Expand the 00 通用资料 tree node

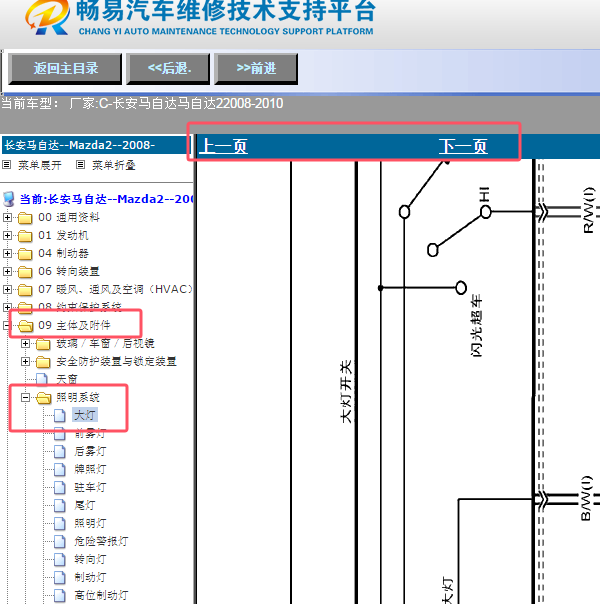point(7,217)
